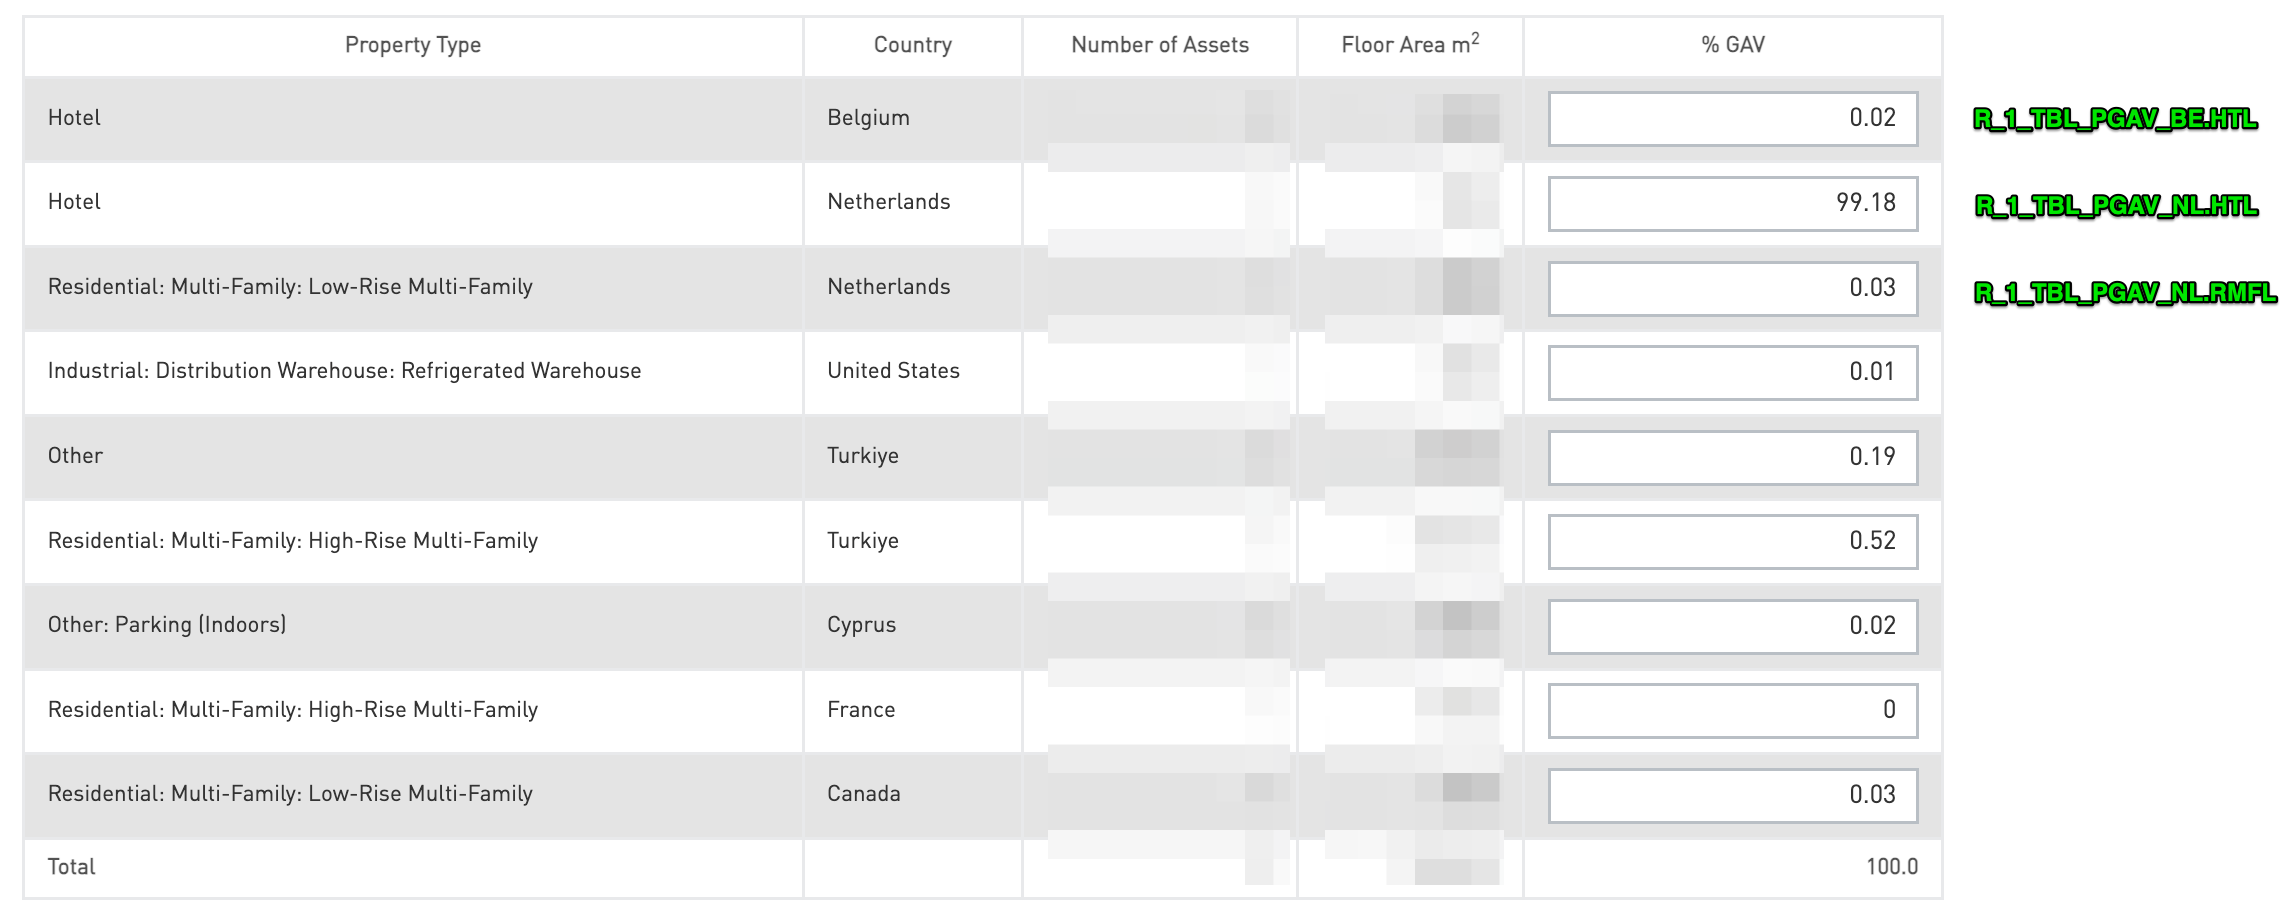Select the France row % GAV input

point(1732,710)
